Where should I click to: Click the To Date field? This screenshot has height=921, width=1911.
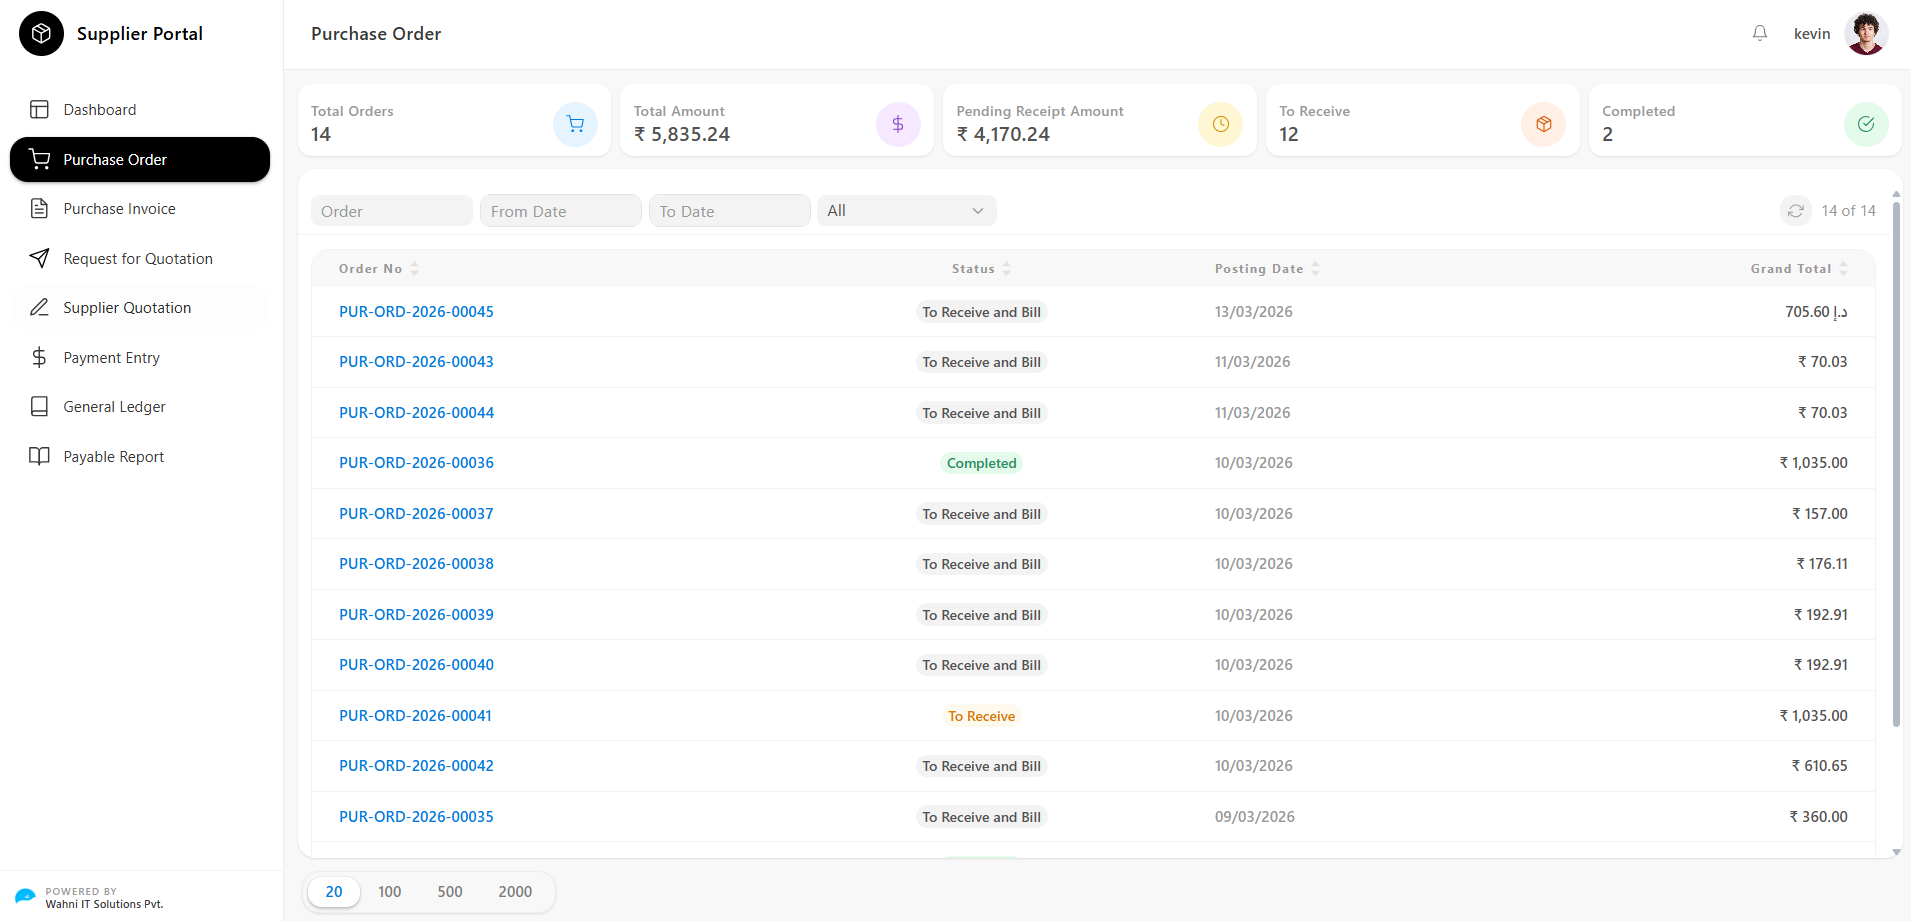[729, 211]
